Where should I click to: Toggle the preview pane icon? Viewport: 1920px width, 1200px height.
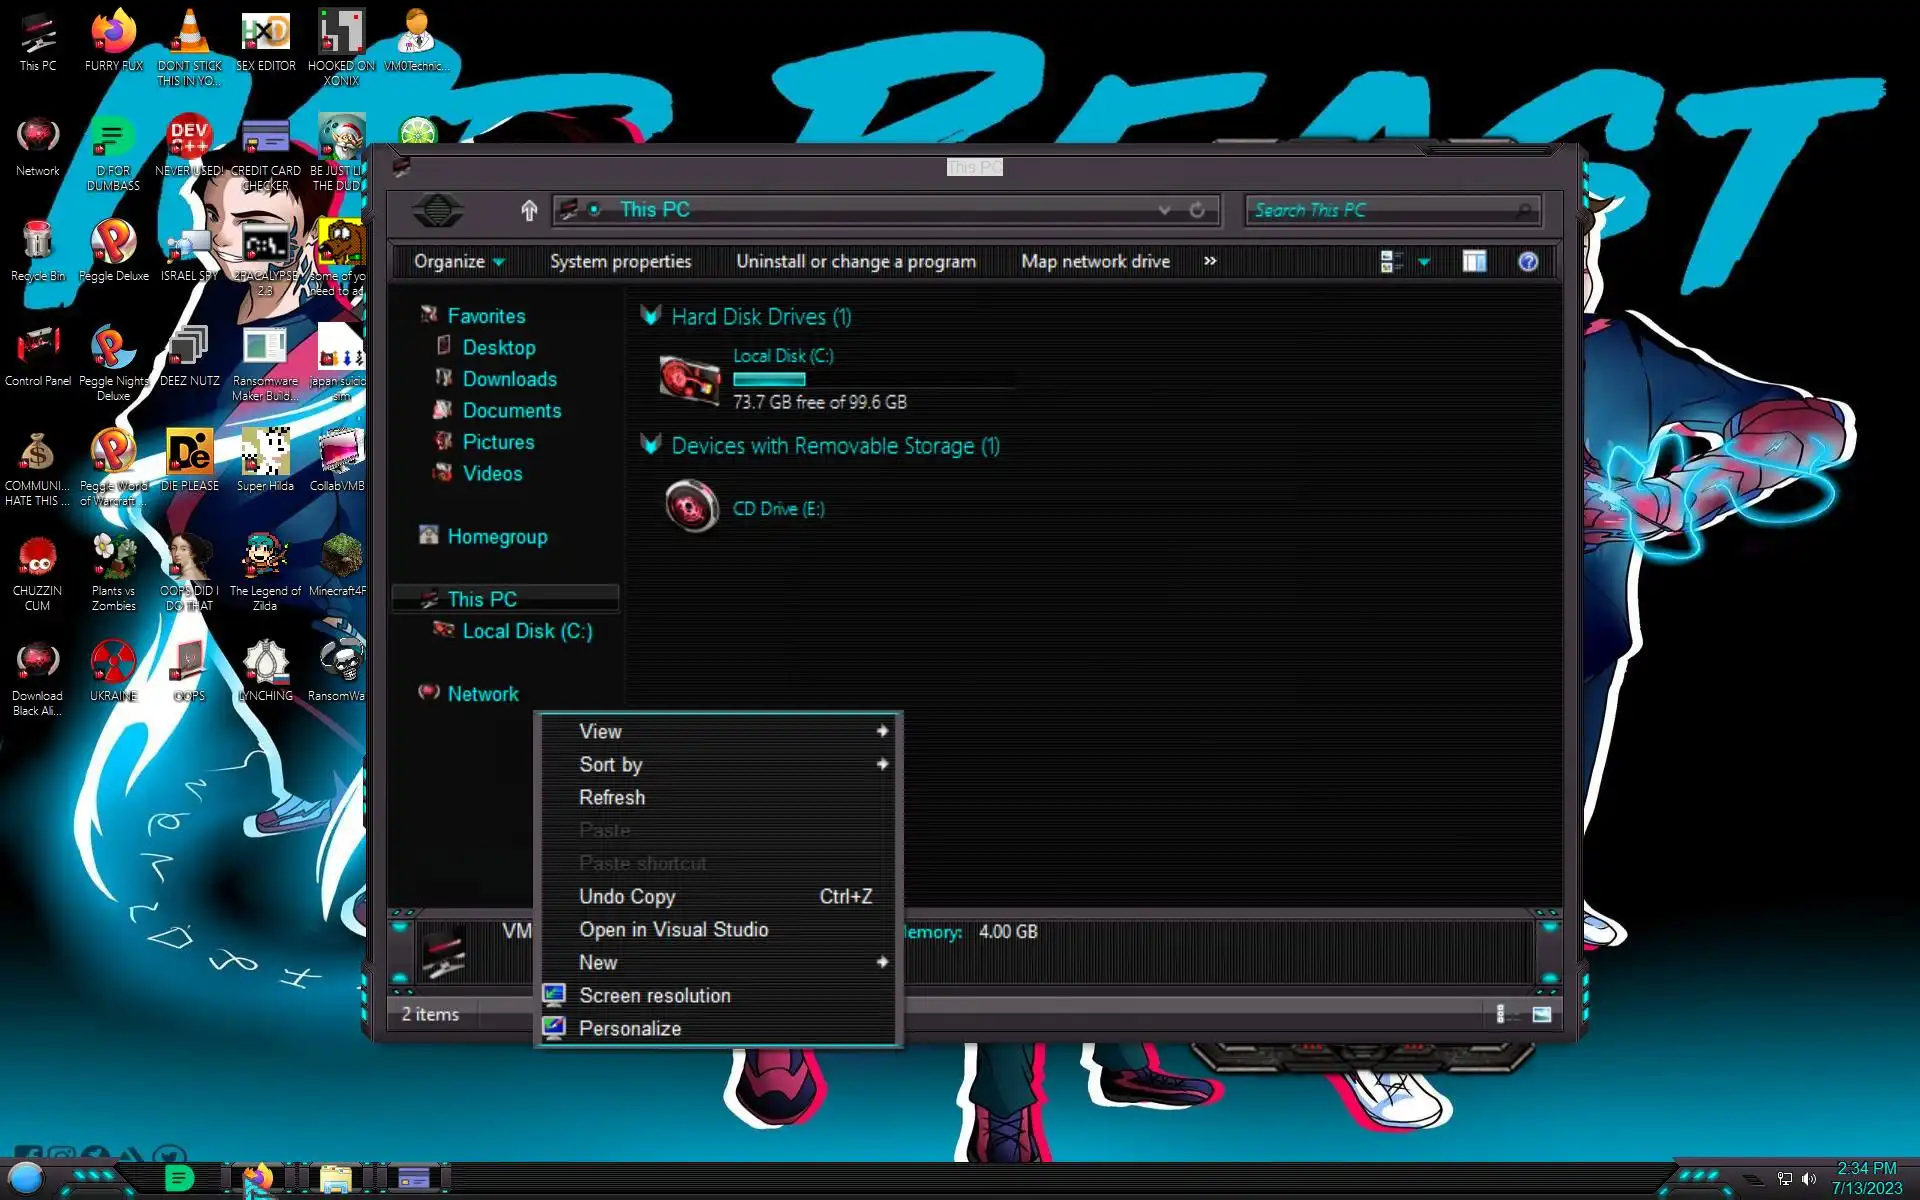(x=1473, y=262)
